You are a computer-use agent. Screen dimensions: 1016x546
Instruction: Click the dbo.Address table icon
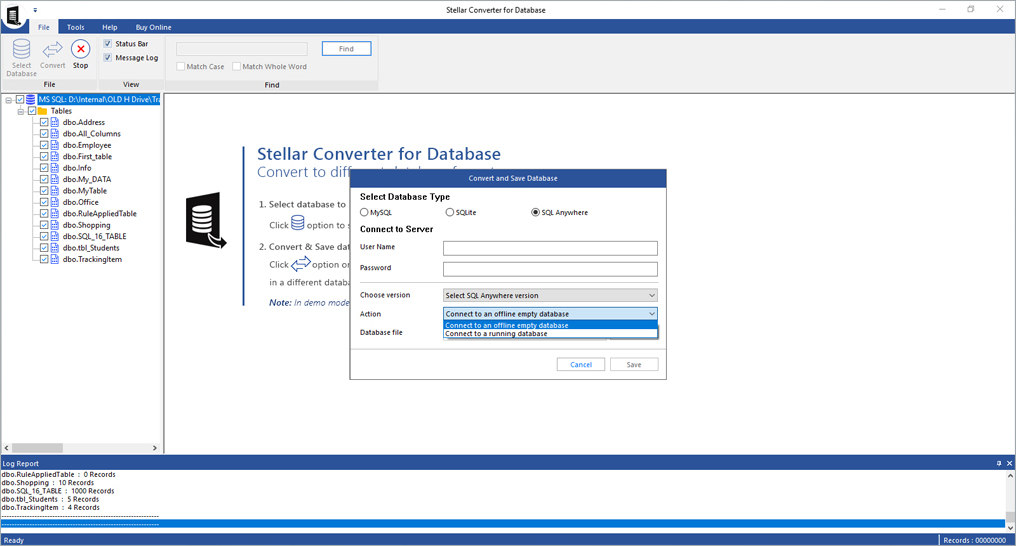click(56, 122)
